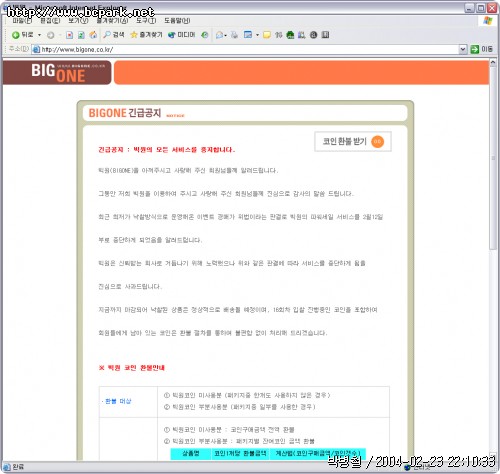Click the Stop loading icon
Image resolution: width=500 pixels, height=474 pixels.
click(69, 35)
